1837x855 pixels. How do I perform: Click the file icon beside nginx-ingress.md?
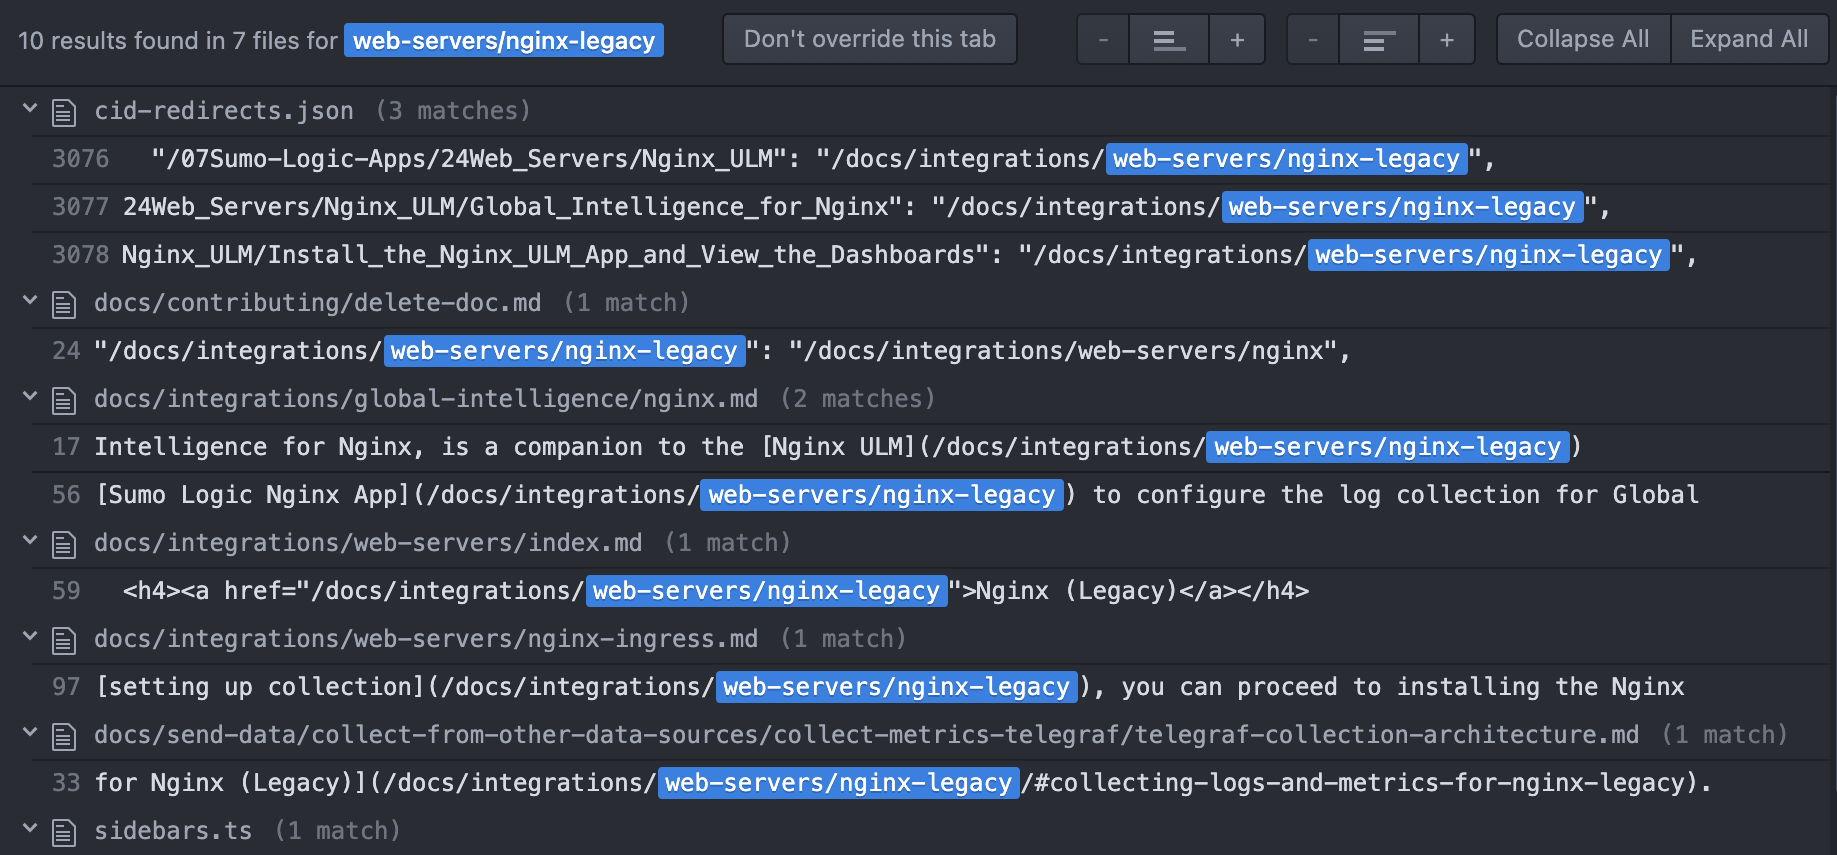[x=64, y=640]
